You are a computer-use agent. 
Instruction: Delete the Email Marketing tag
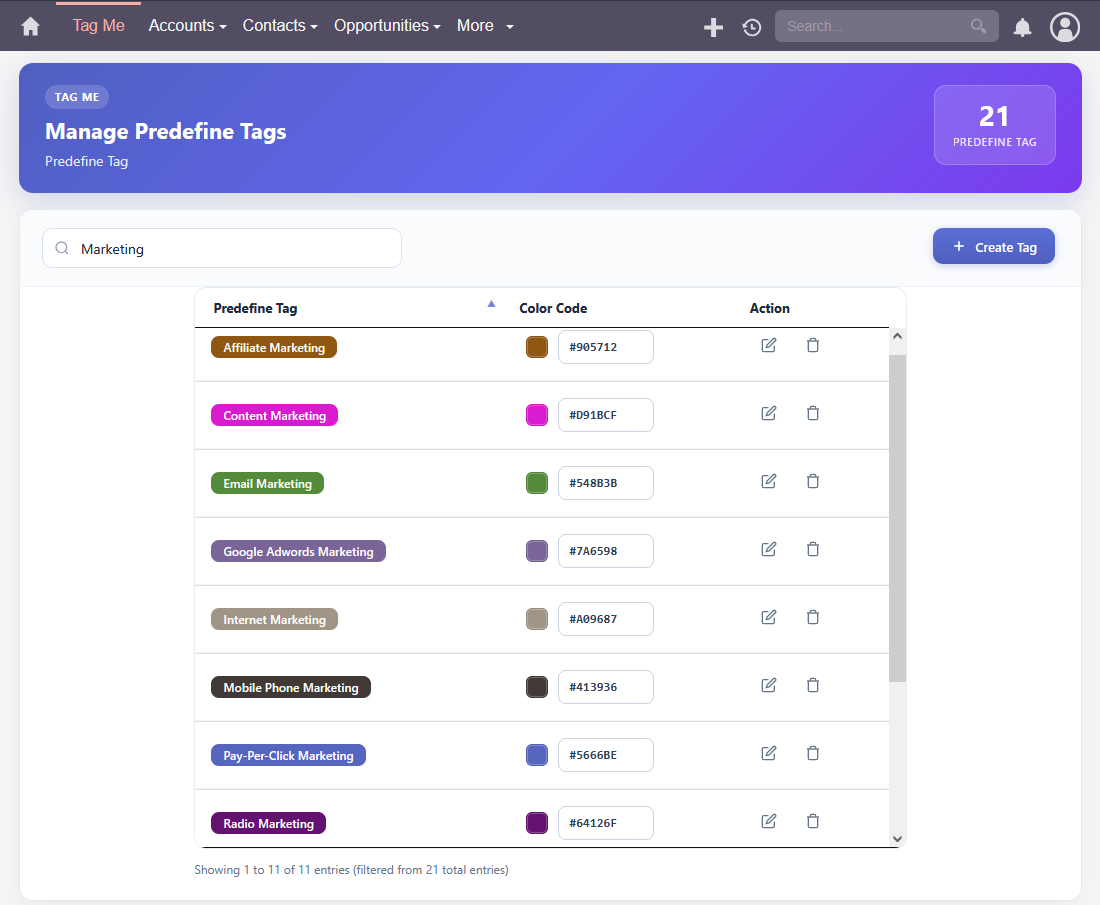coord(812,481)
